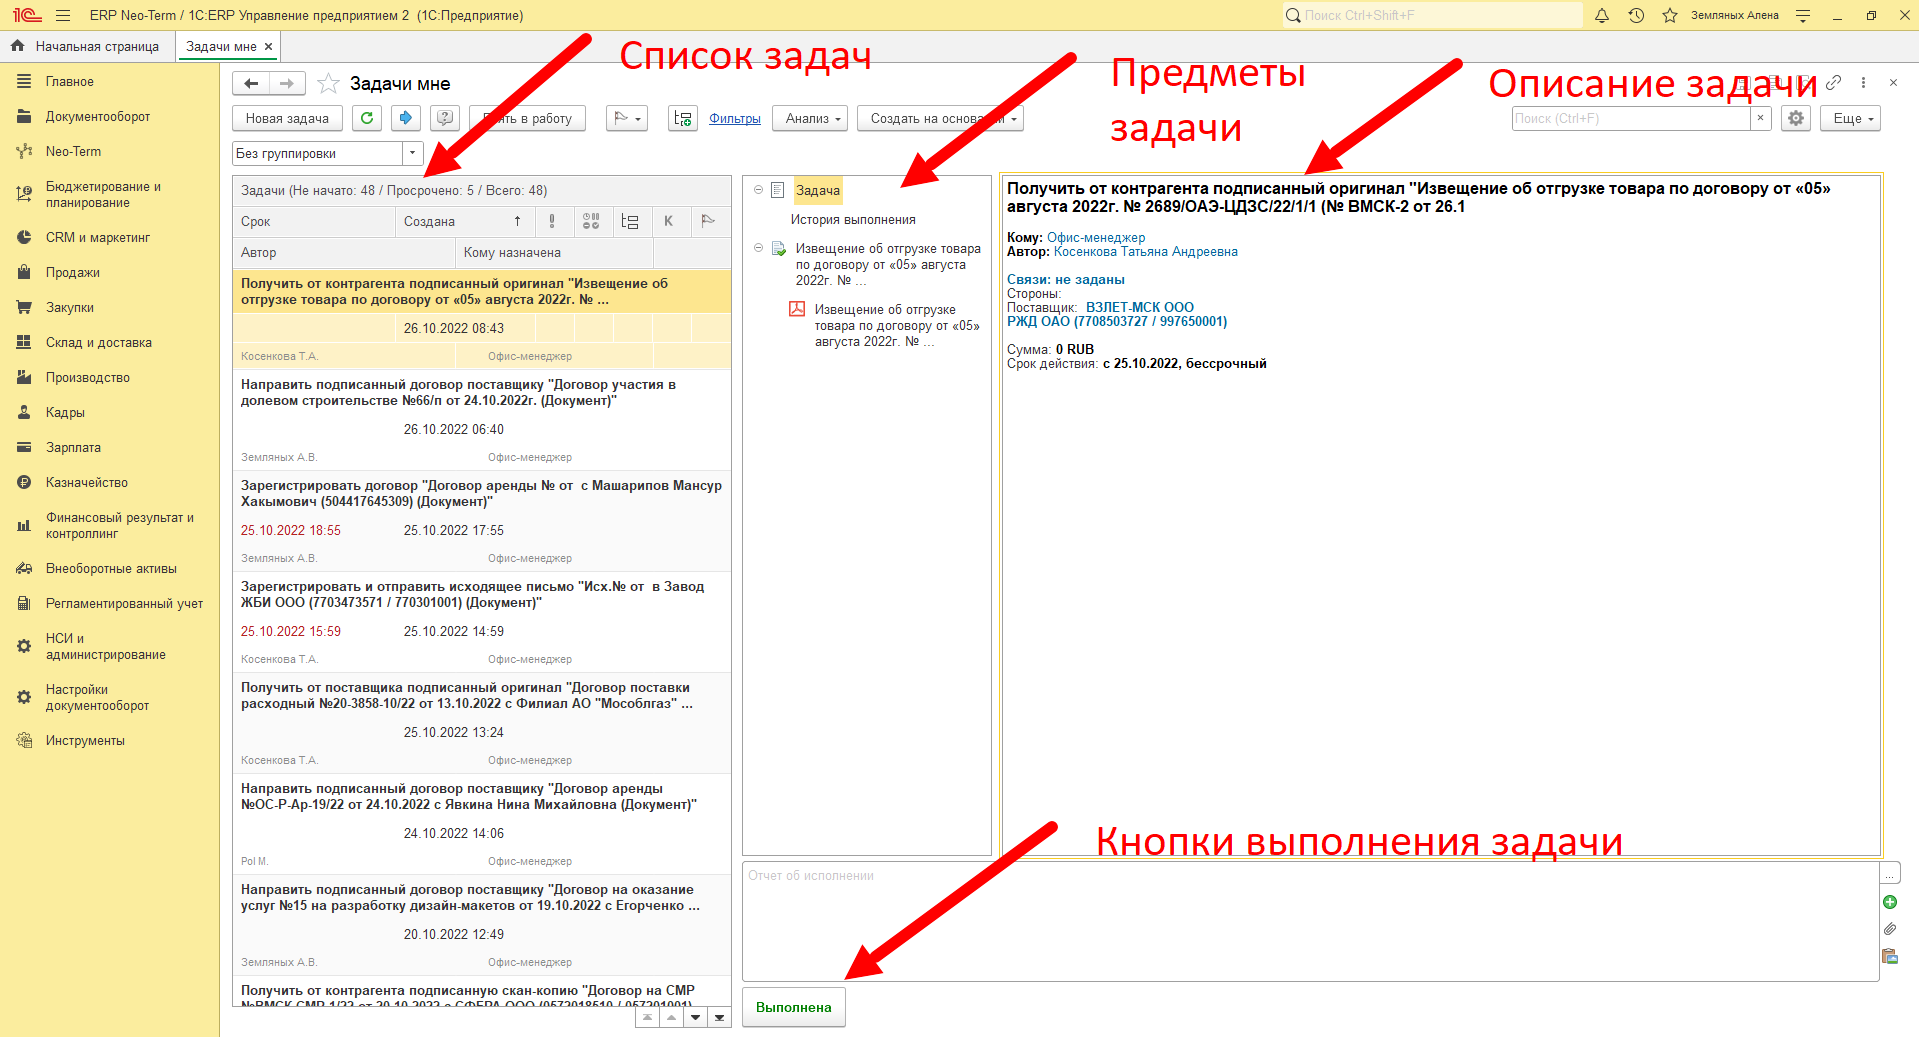Open the Без группировки grouping dropdown arrow

(412, 153)
